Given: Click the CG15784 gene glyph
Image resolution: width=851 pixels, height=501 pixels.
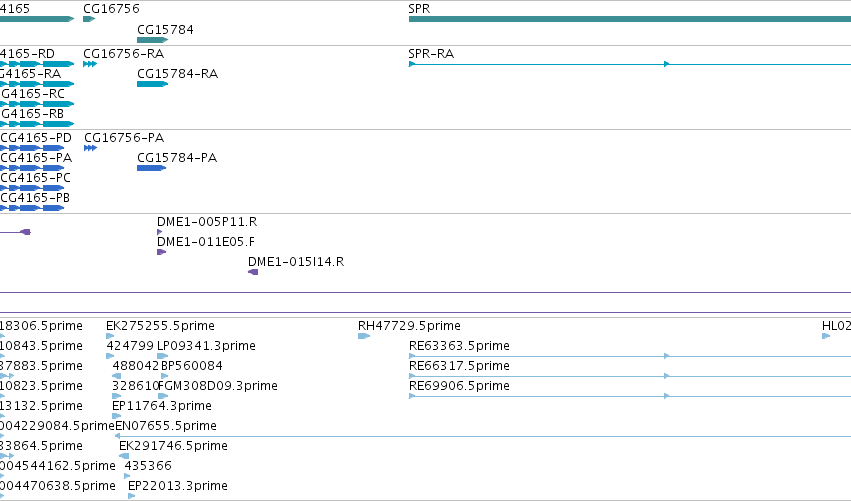Looking at the screenshot, I should coord(153,40).
